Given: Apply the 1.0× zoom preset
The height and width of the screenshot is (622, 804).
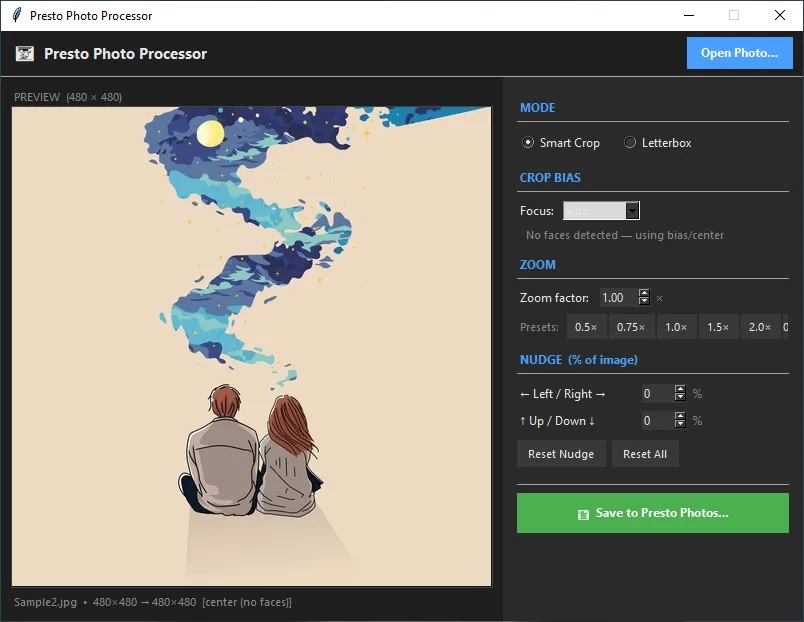Looking at the screenshot, I should pos(676,327).
